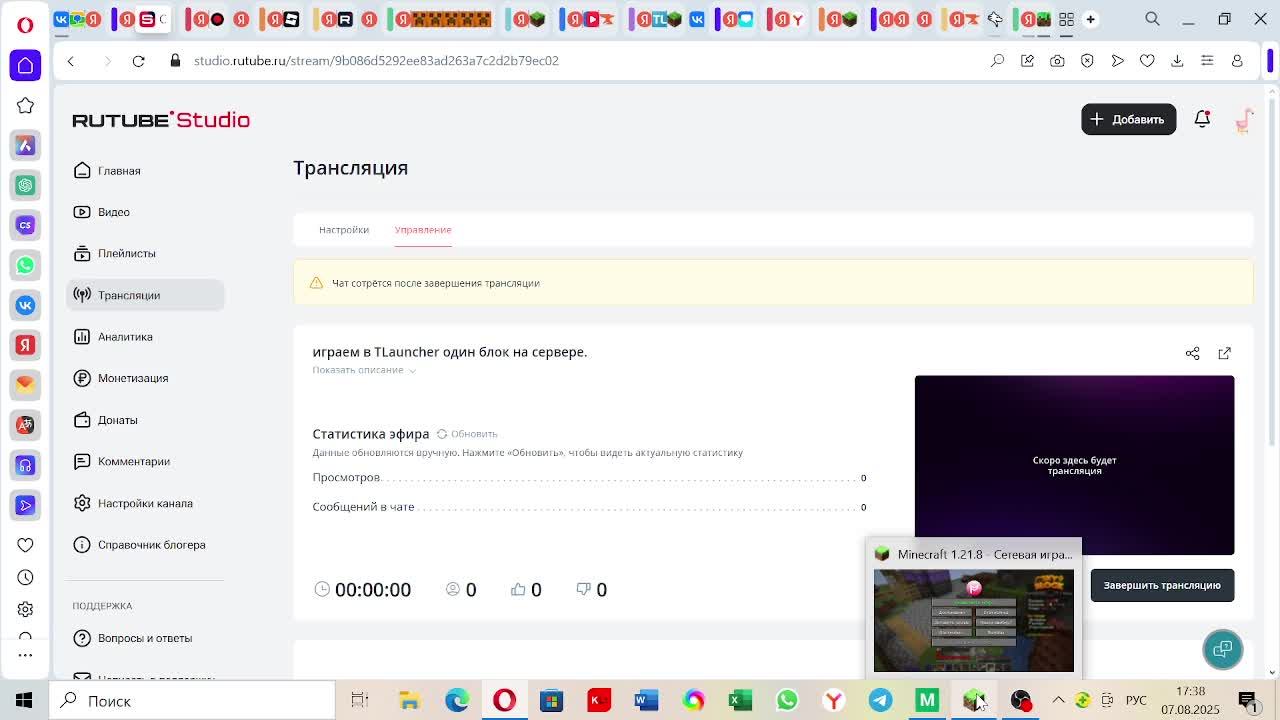Open a new browser tab
Image resolution: width=1280 pixels, height=720 pixels.
click(x=1090, y=19)
